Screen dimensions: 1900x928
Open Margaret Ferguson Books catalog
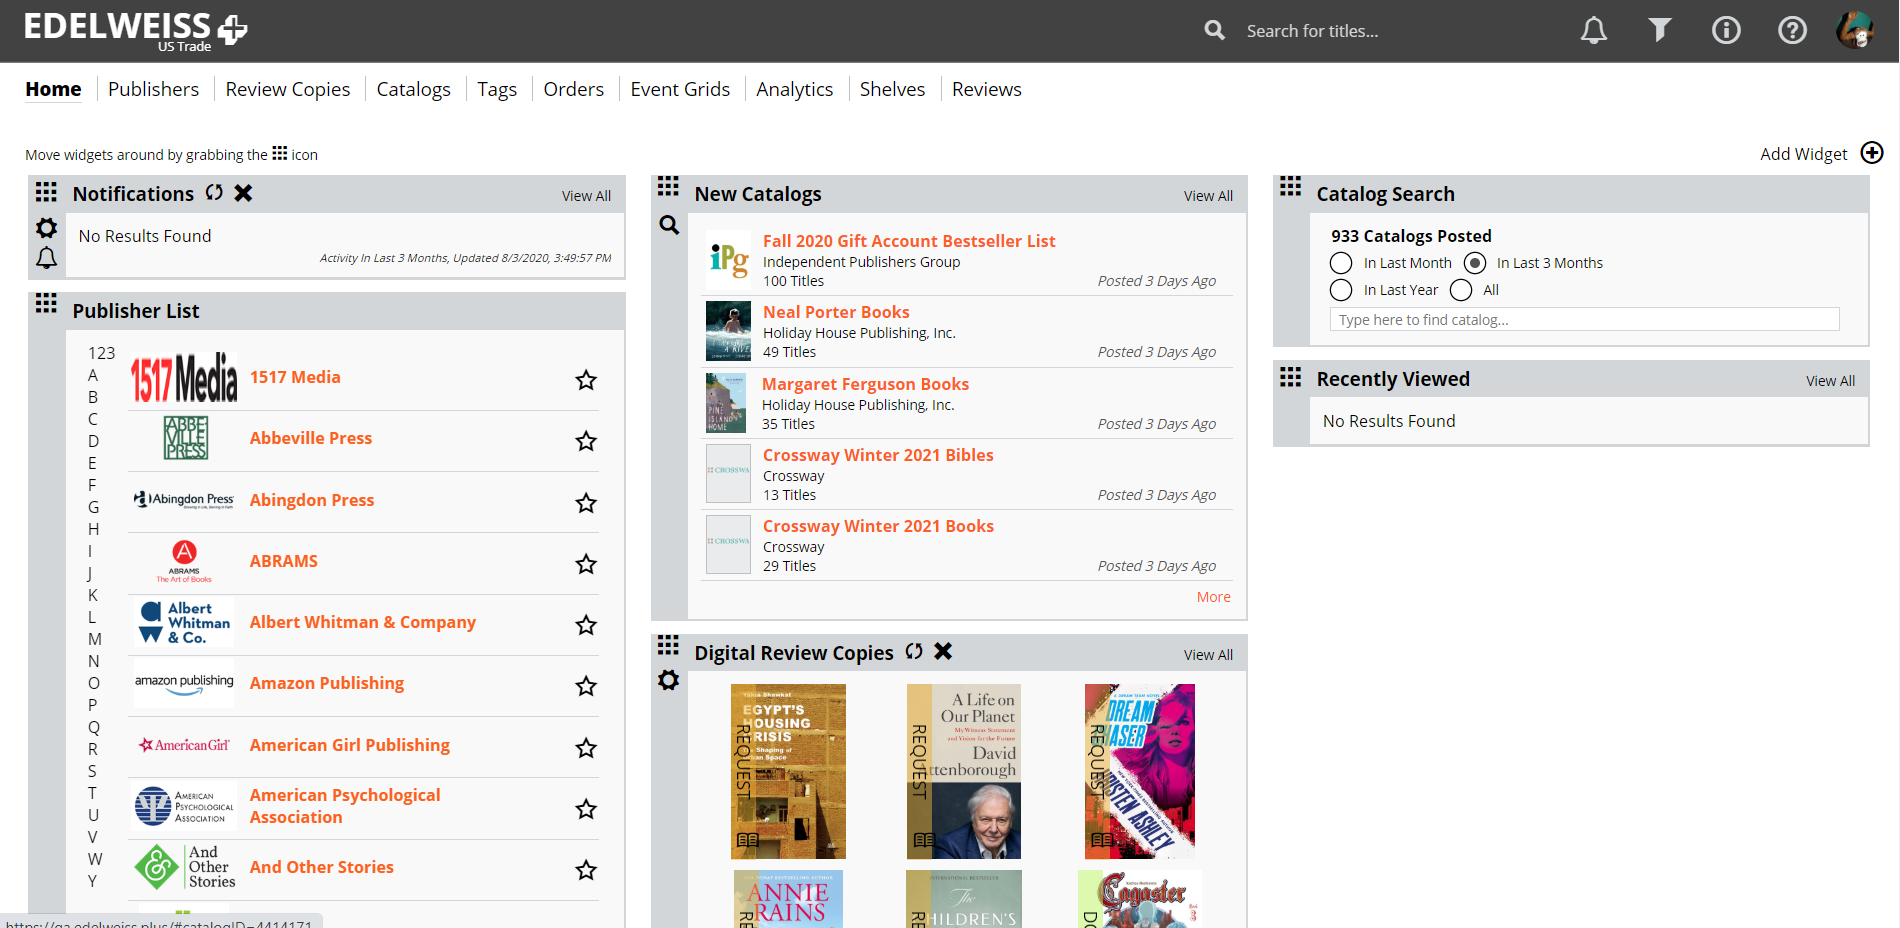[x=865, y=384]
